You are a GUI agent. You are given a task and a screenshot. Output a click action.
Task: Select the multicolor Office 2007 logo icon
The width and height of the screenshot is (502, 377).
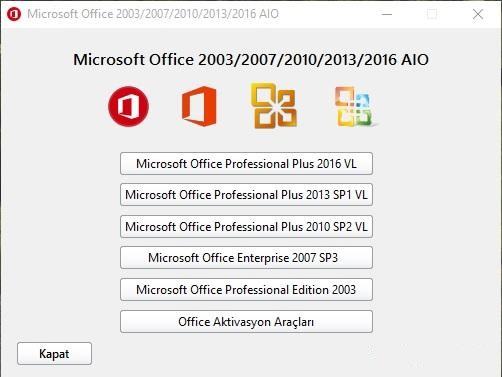(x=355, y=107)
